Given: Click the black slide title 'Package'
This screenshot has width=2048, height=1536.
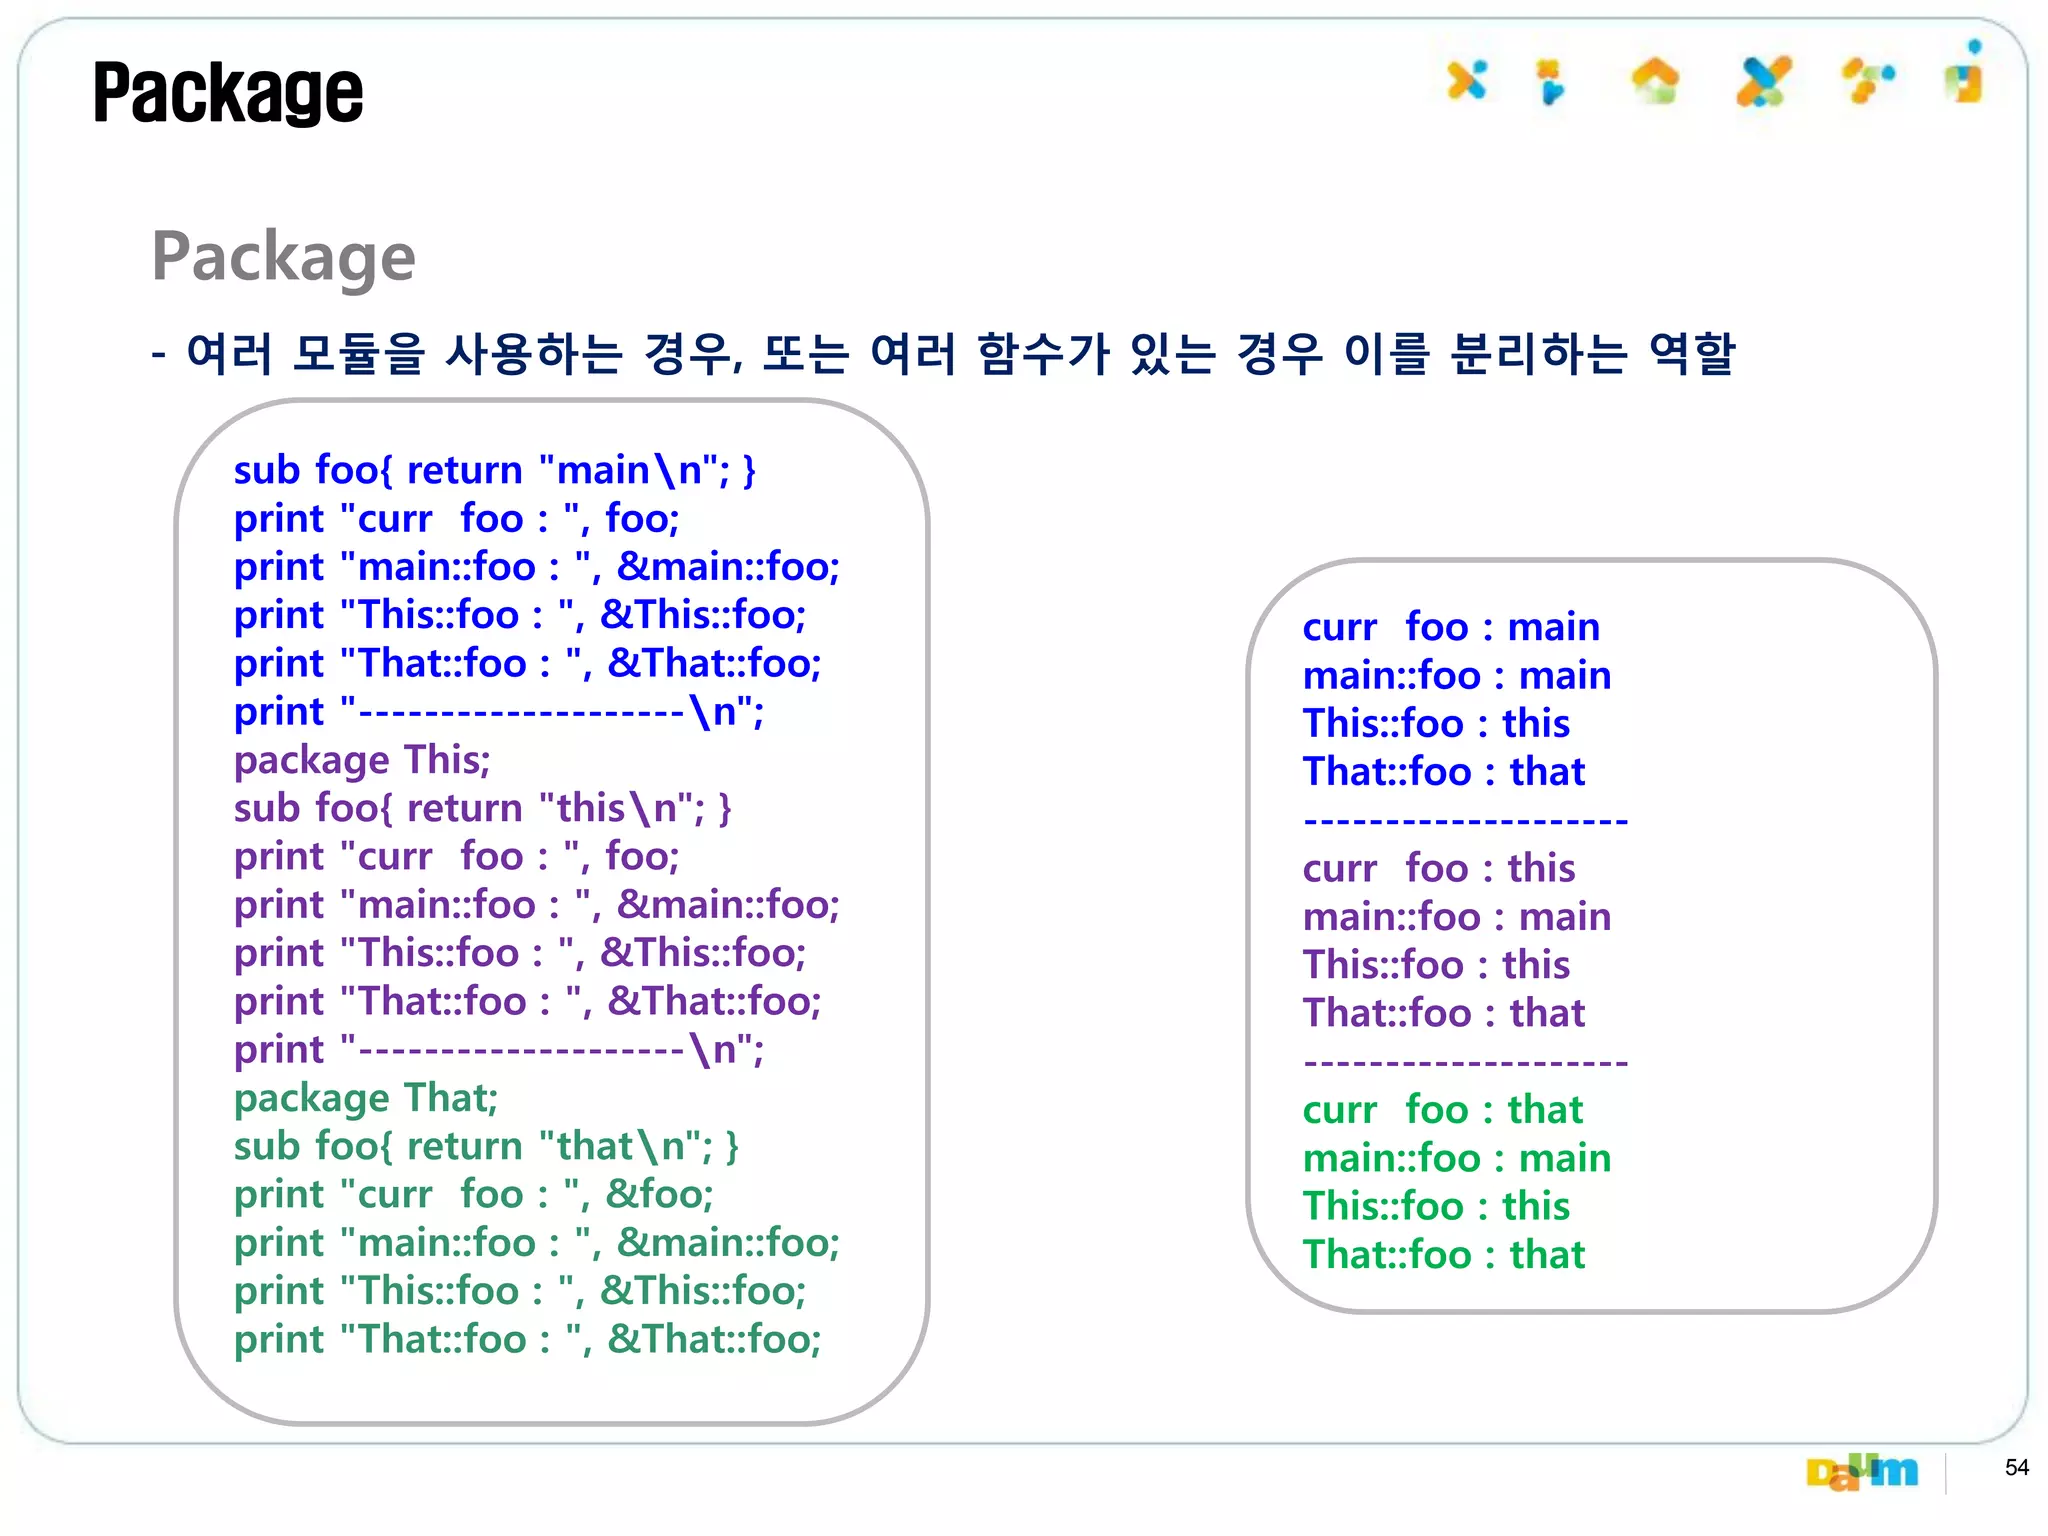Looking at the screenshot, I should coord(228,93).
